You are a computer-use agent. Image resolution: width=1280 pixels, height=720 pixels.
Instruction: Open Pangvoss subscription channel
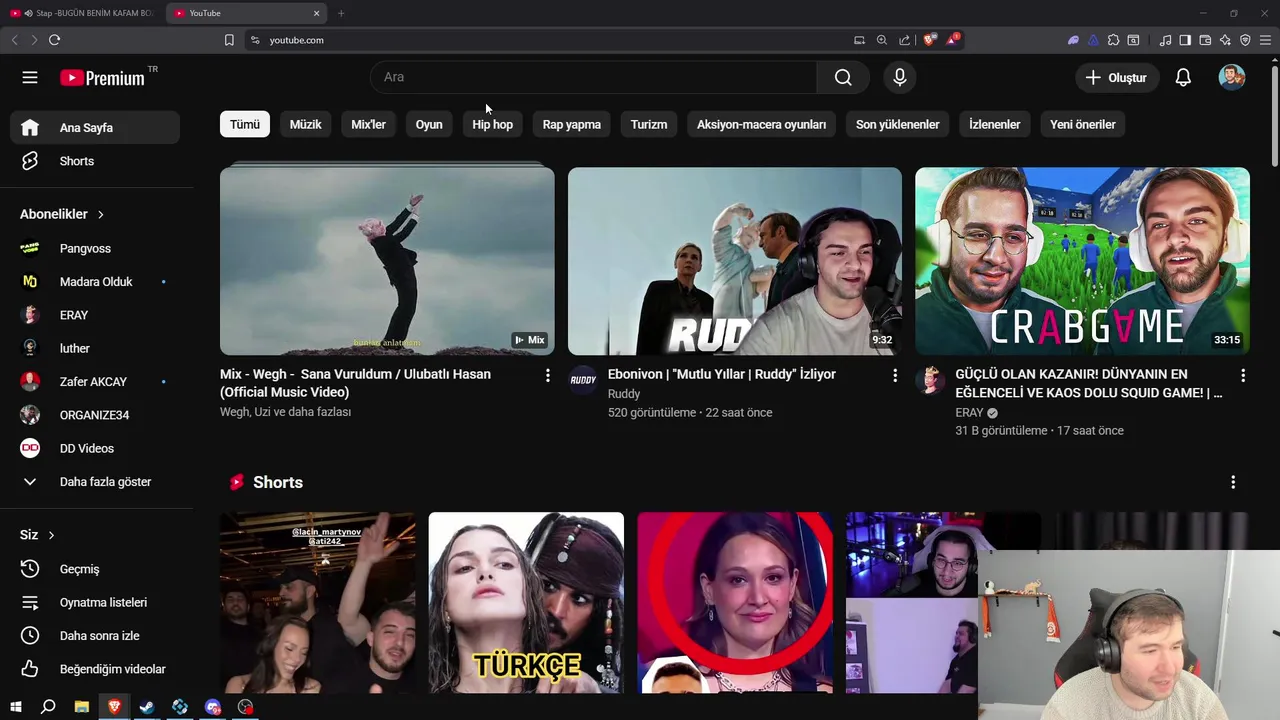[95, 248]
